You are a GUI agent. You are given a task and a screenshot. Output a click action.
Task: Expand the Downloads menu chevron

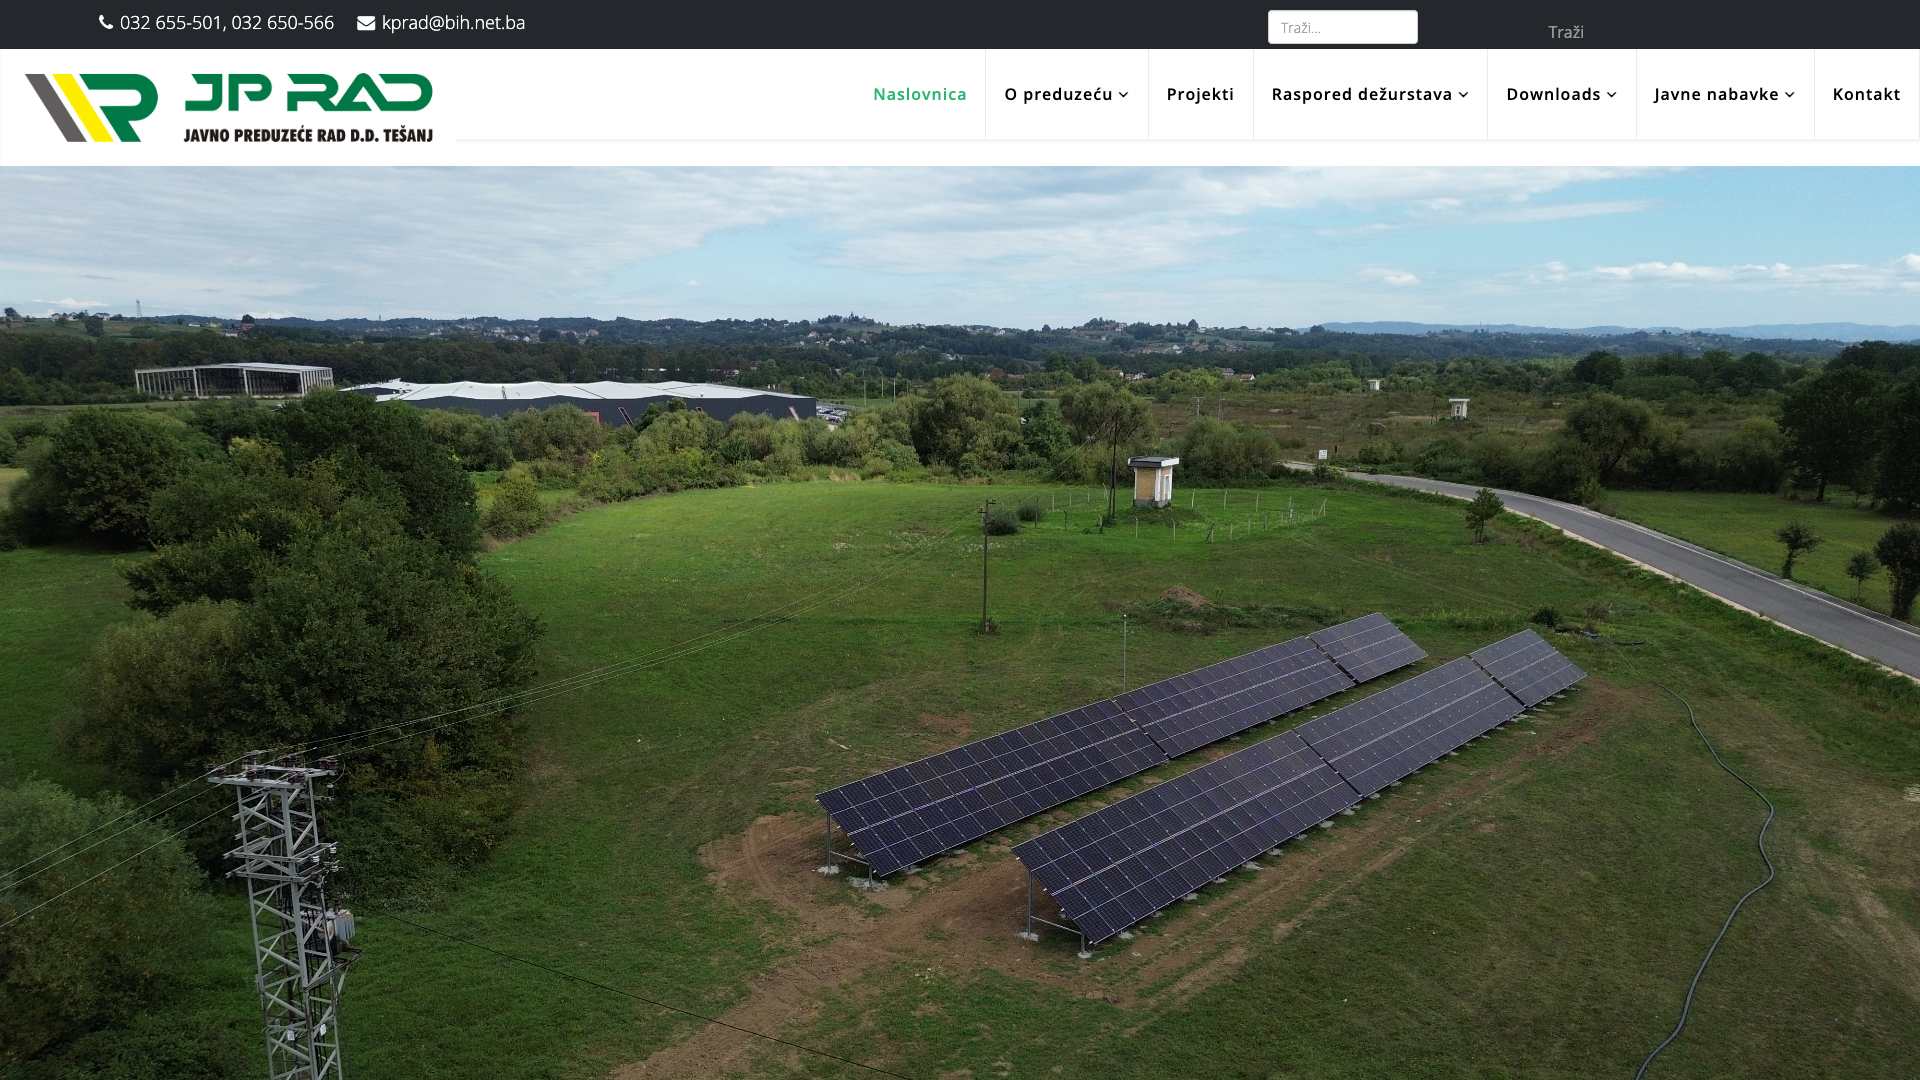(x=1611, y=95)
